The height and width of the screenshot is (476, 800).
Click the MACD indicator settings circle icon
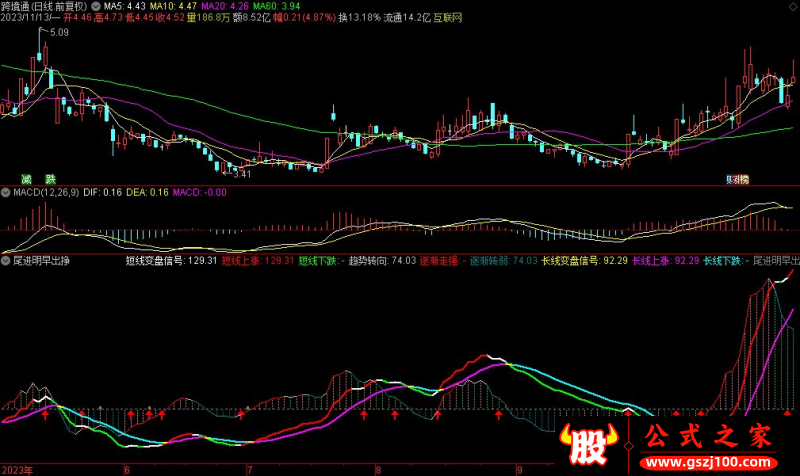pyautogui.click(x=6, y=192)
